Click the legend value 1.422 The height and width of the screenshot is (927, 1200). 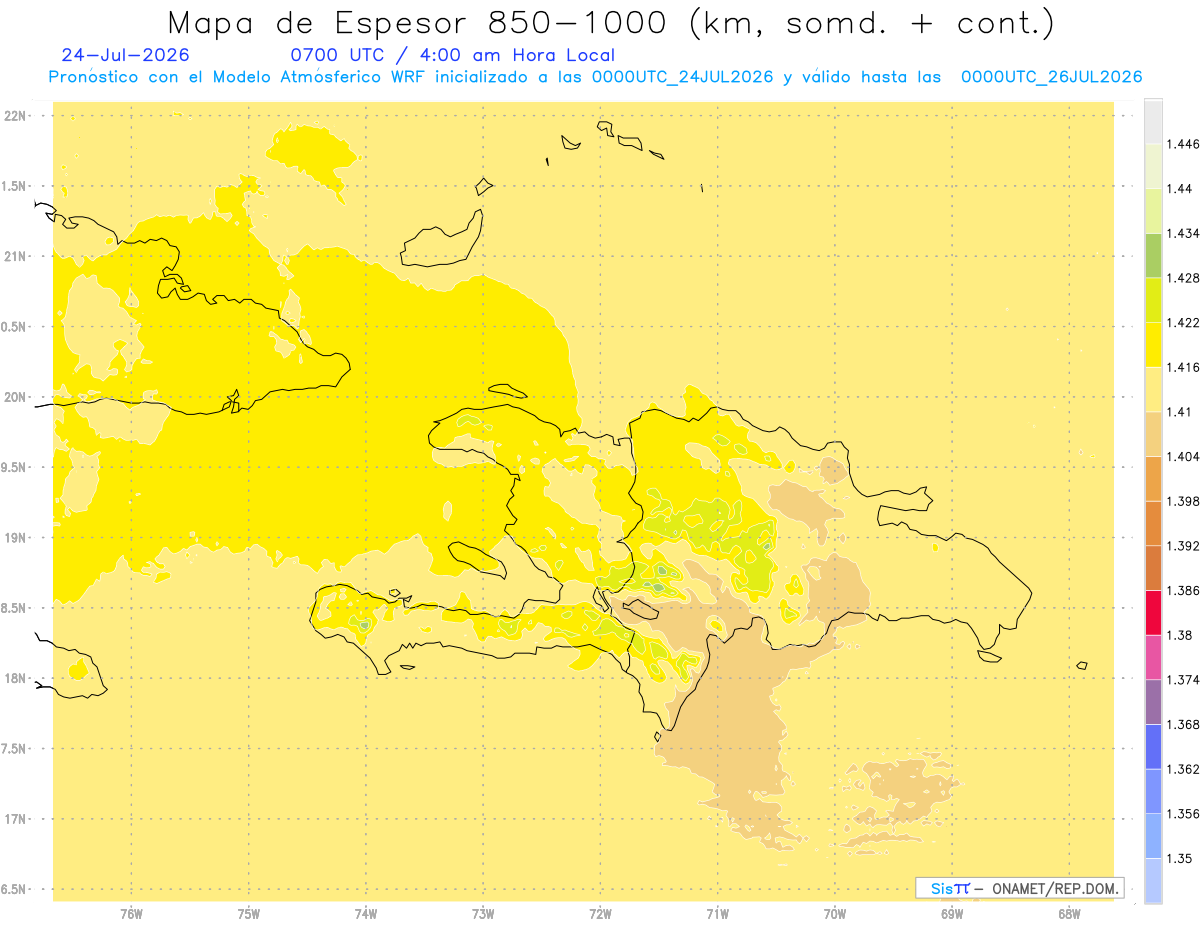pyautogui.click(x=1183, y=323)
